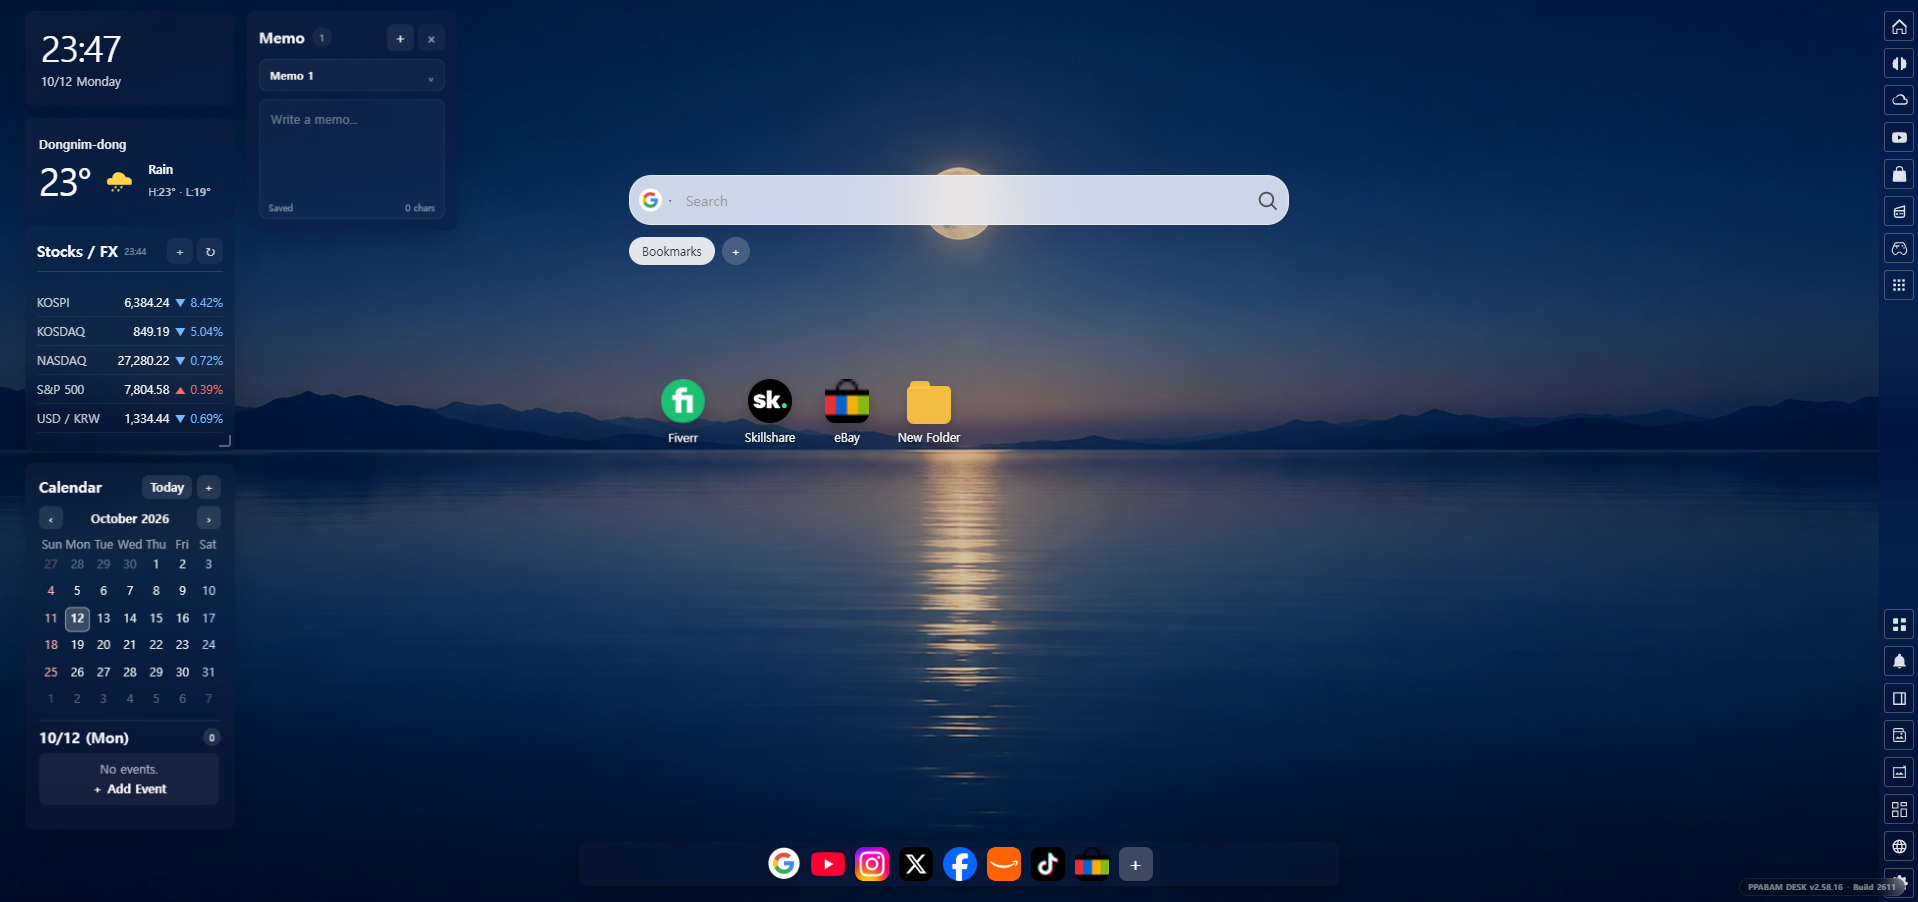
Task: Go to next month in Calendar
Action: click(208, 518)
